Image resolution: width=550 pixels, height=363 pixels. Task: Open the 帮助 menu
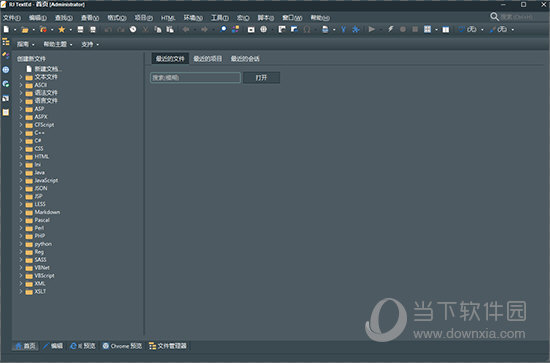tap(320, 18)
